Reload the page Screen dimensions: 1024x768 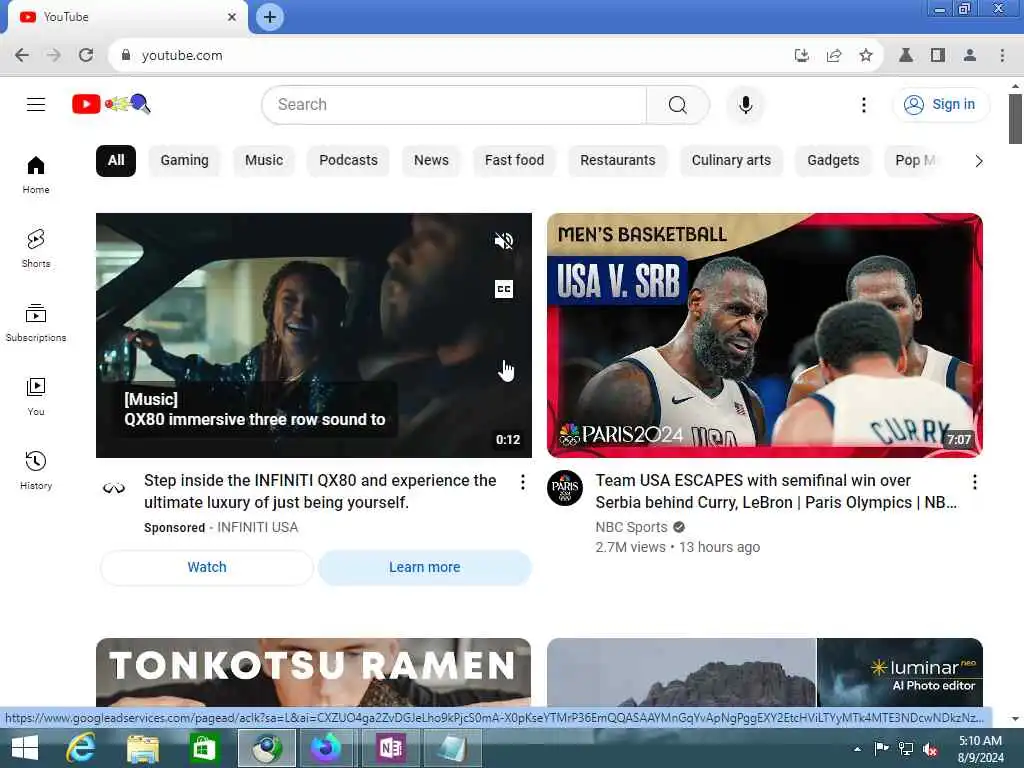[x=86, y=56]
